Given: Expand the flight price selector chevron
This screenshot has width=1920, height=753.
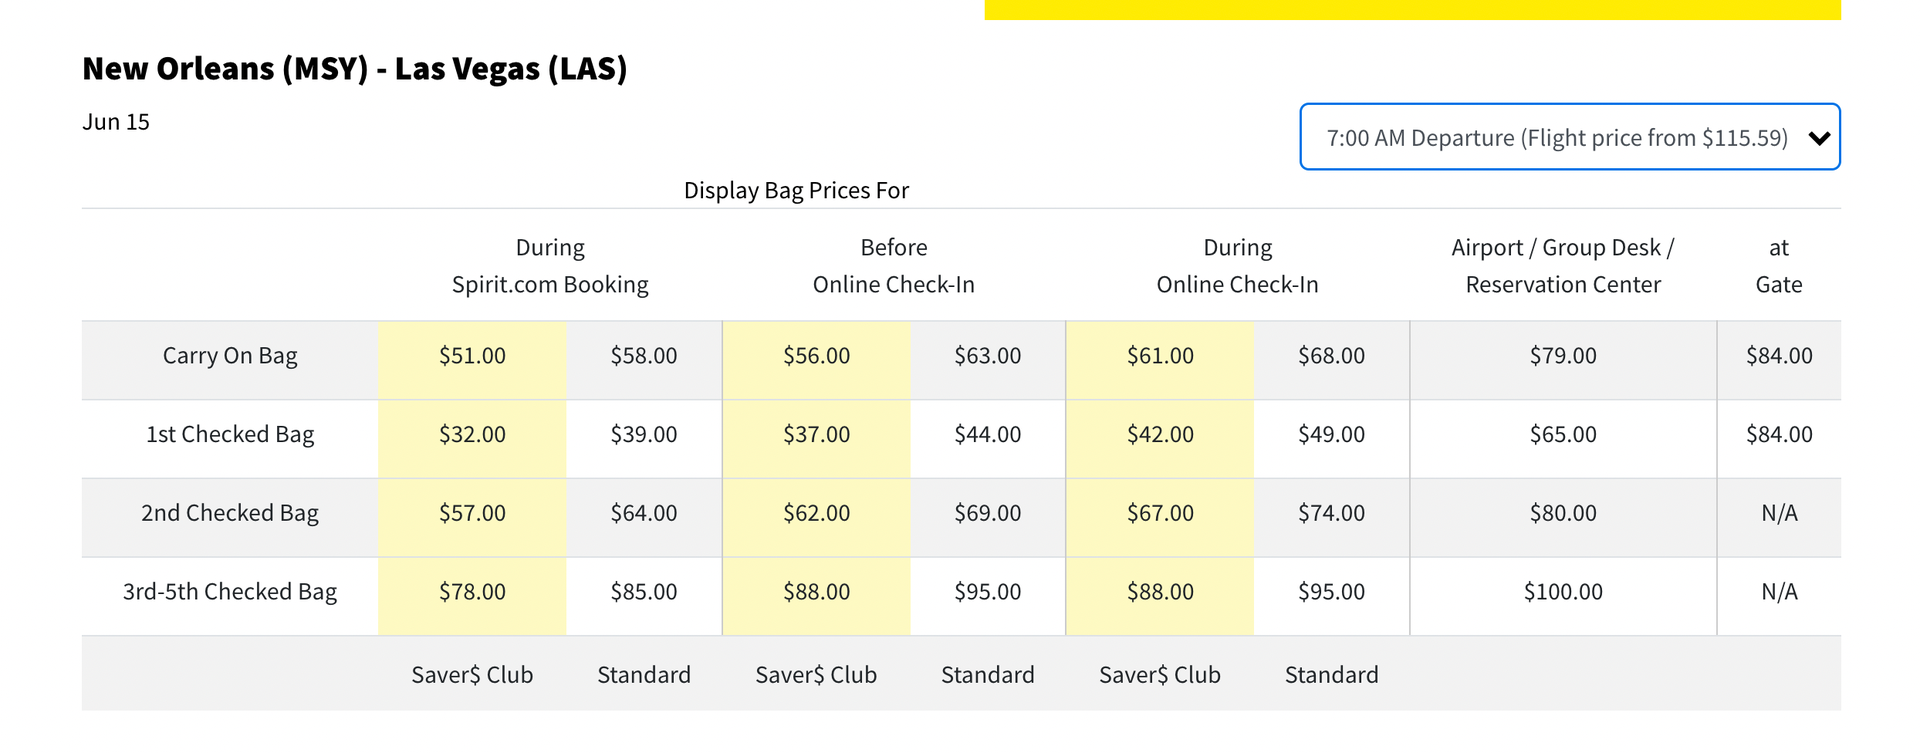Looking at the screenshot, I should pyautogui.click(x=1818, y=137).
